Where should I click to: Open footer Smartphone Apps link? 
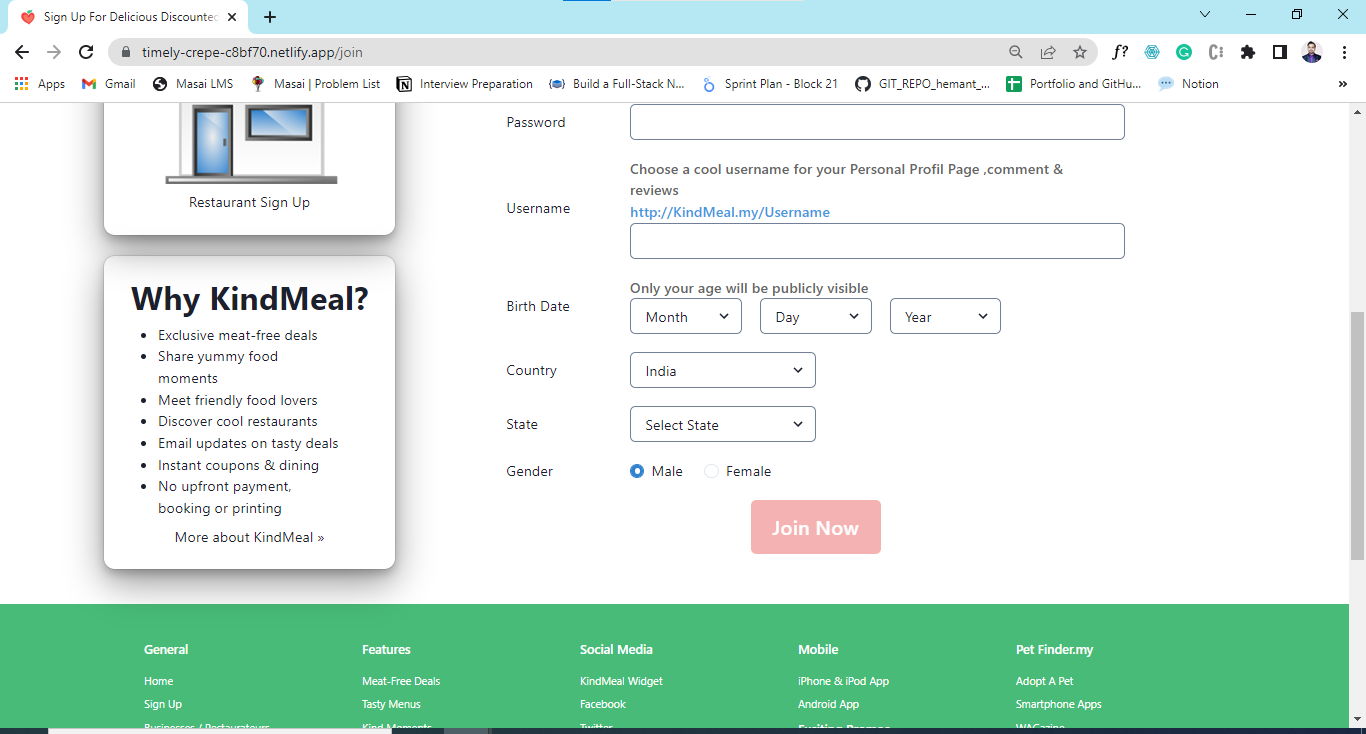point(1058,704)
